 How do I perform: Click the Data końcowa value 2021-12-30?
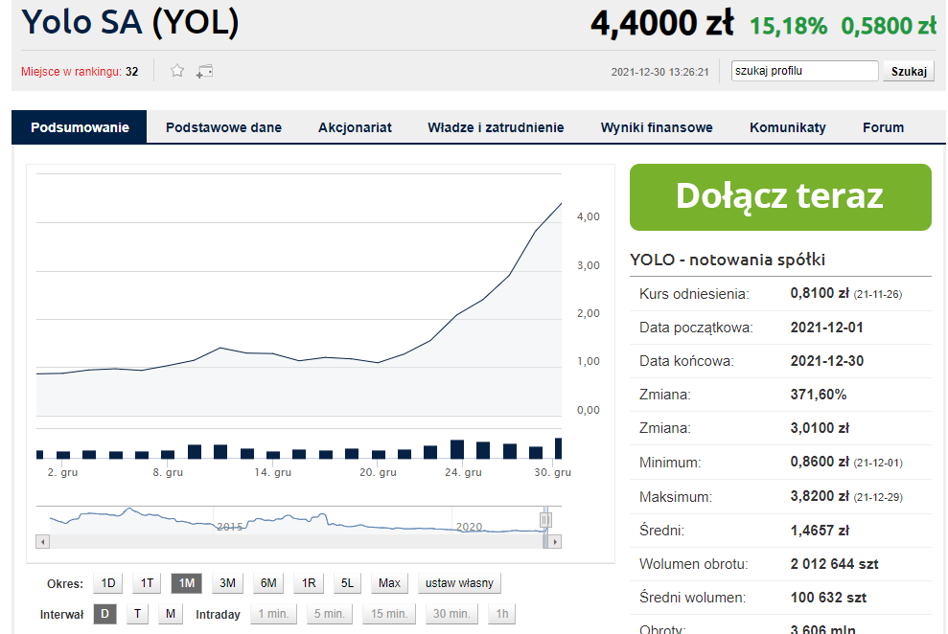pyautogui.click(x=827, y=361)
